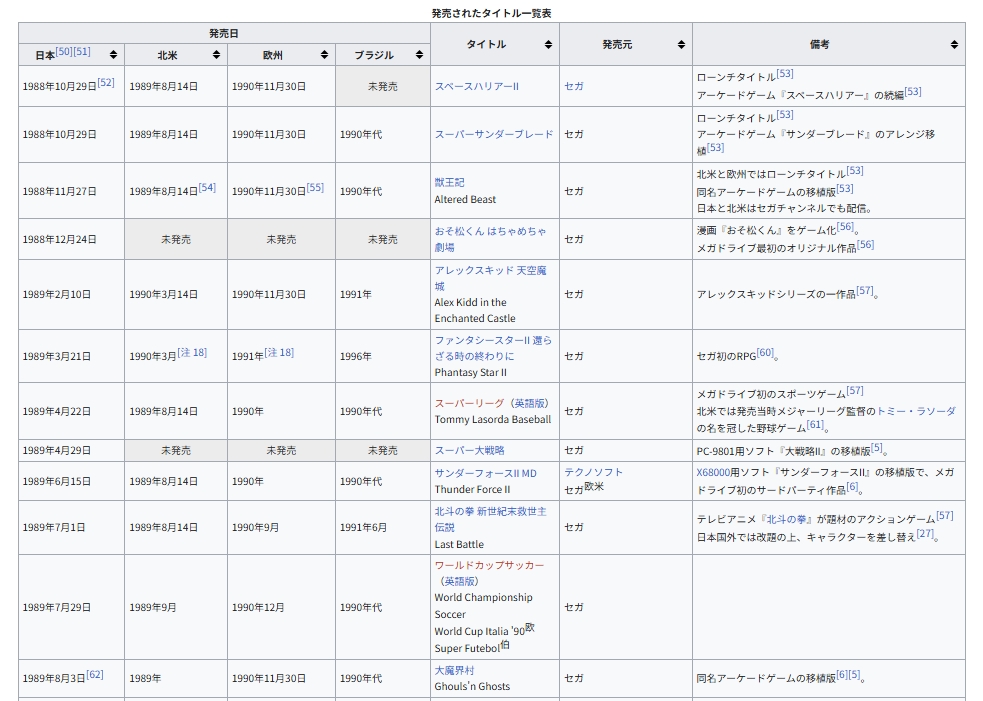Click the 発売日 group header
Screen dimensions: 983x701
pyautogui.click(x=224, y=34)
